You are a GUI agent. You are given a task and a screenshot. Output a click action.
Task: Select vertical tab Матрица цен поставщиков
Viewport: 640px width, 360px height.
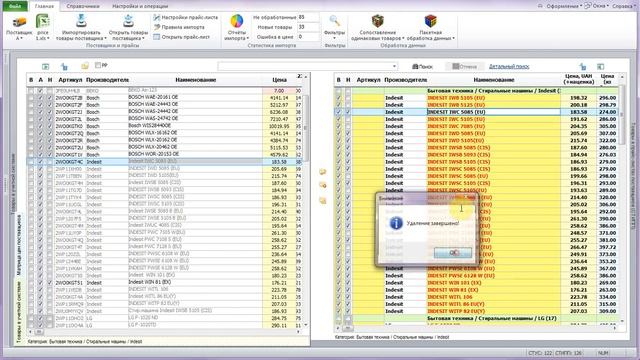point(19,245)
